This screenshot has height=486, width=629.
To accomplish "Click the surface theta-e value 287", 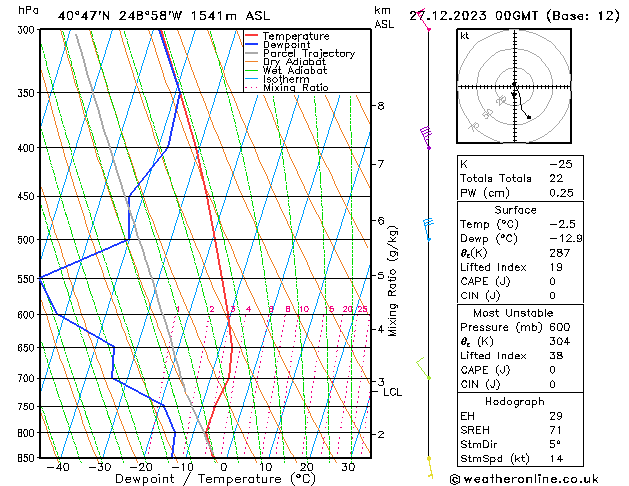I will point(560,253).
